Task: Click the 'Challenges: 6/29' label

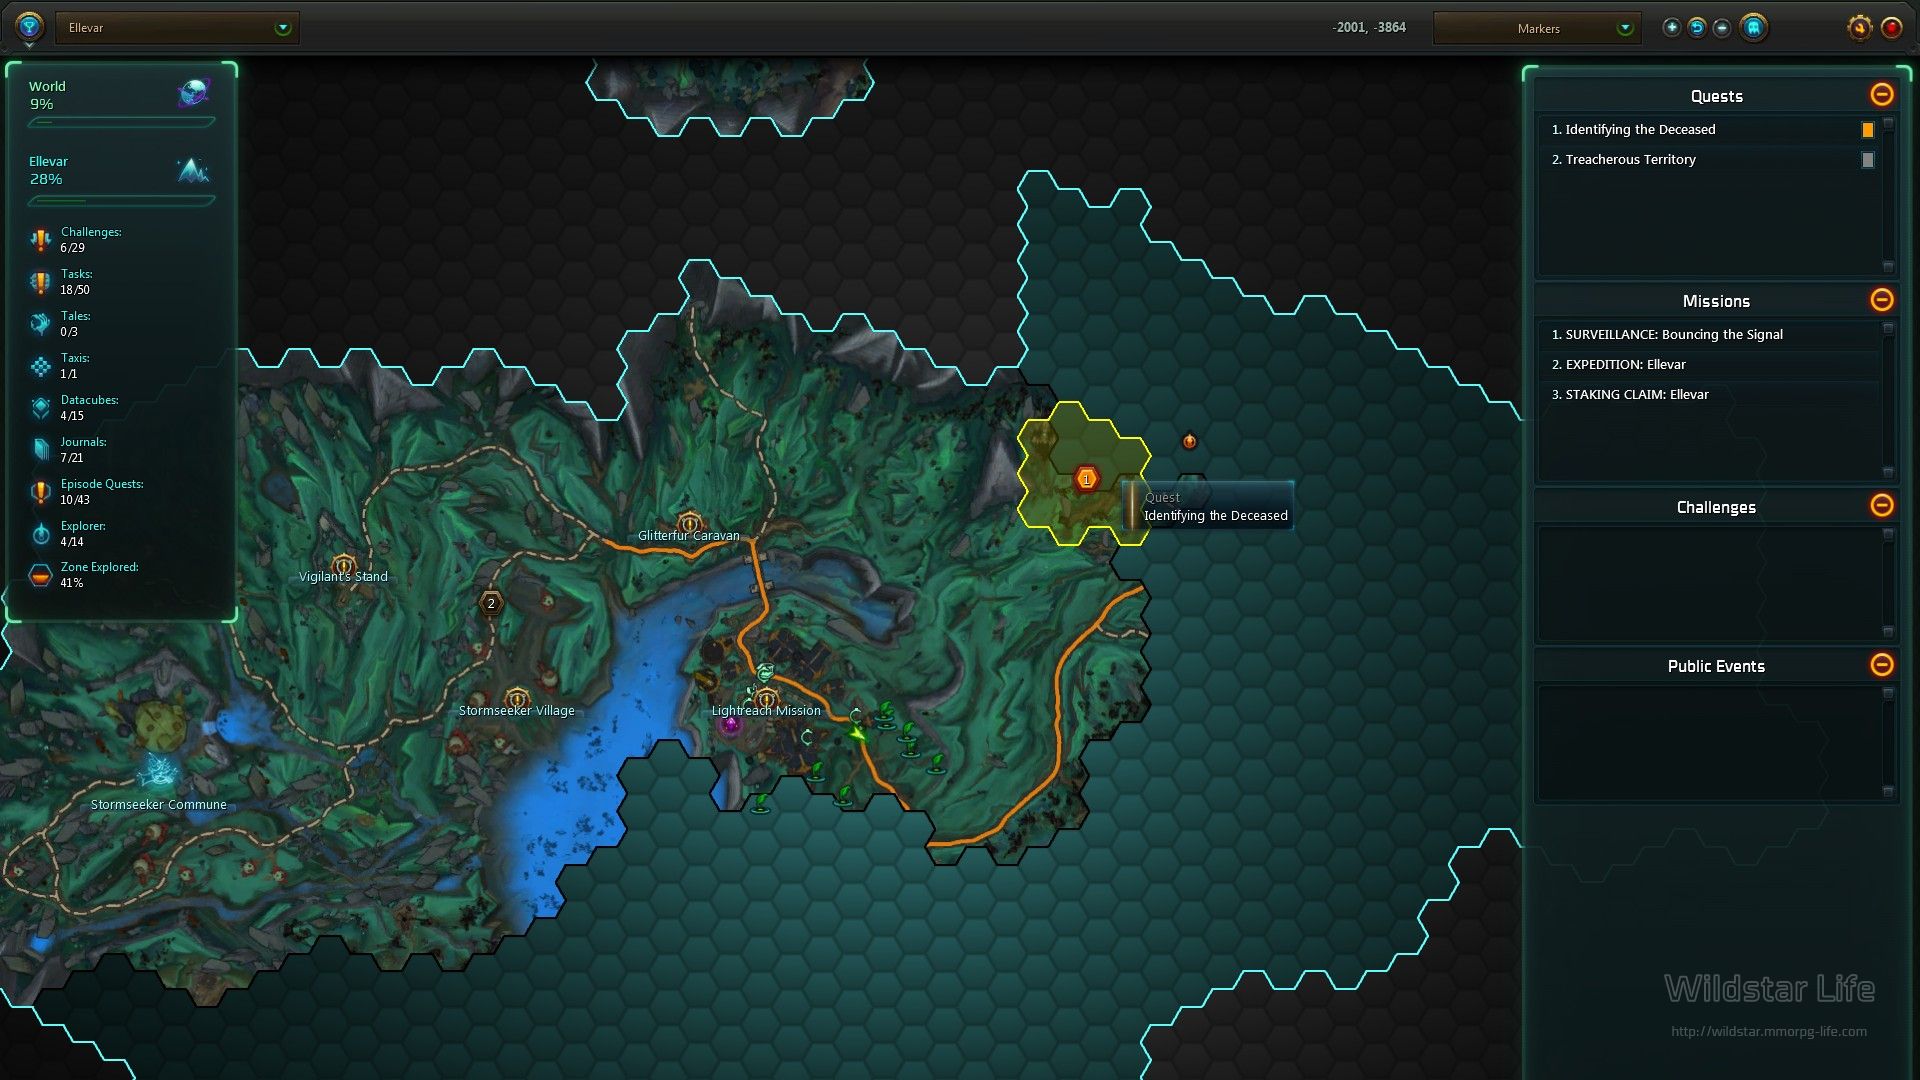Action: click(91, 240)
